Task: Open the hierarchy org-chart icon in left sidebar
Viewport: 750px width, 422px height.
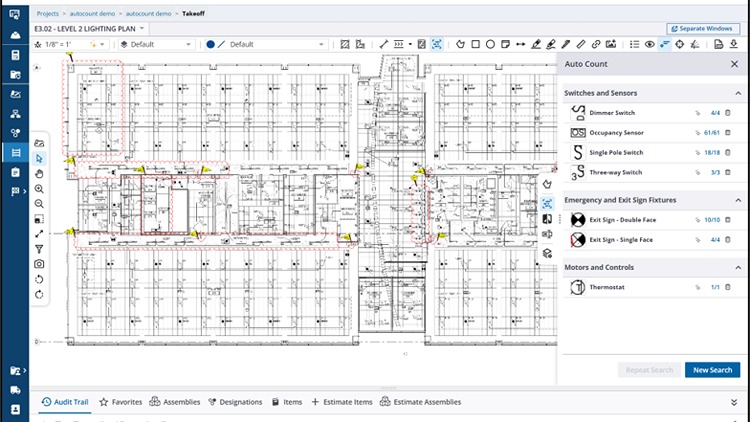Action: [x=15, y=113]
